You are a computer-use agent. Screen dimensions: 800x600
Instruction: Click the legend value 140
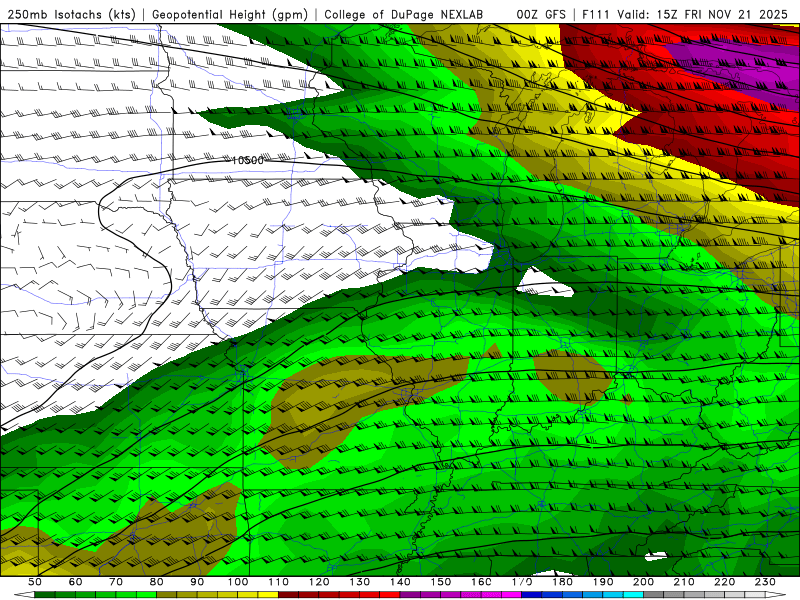(x=400, y=582)
